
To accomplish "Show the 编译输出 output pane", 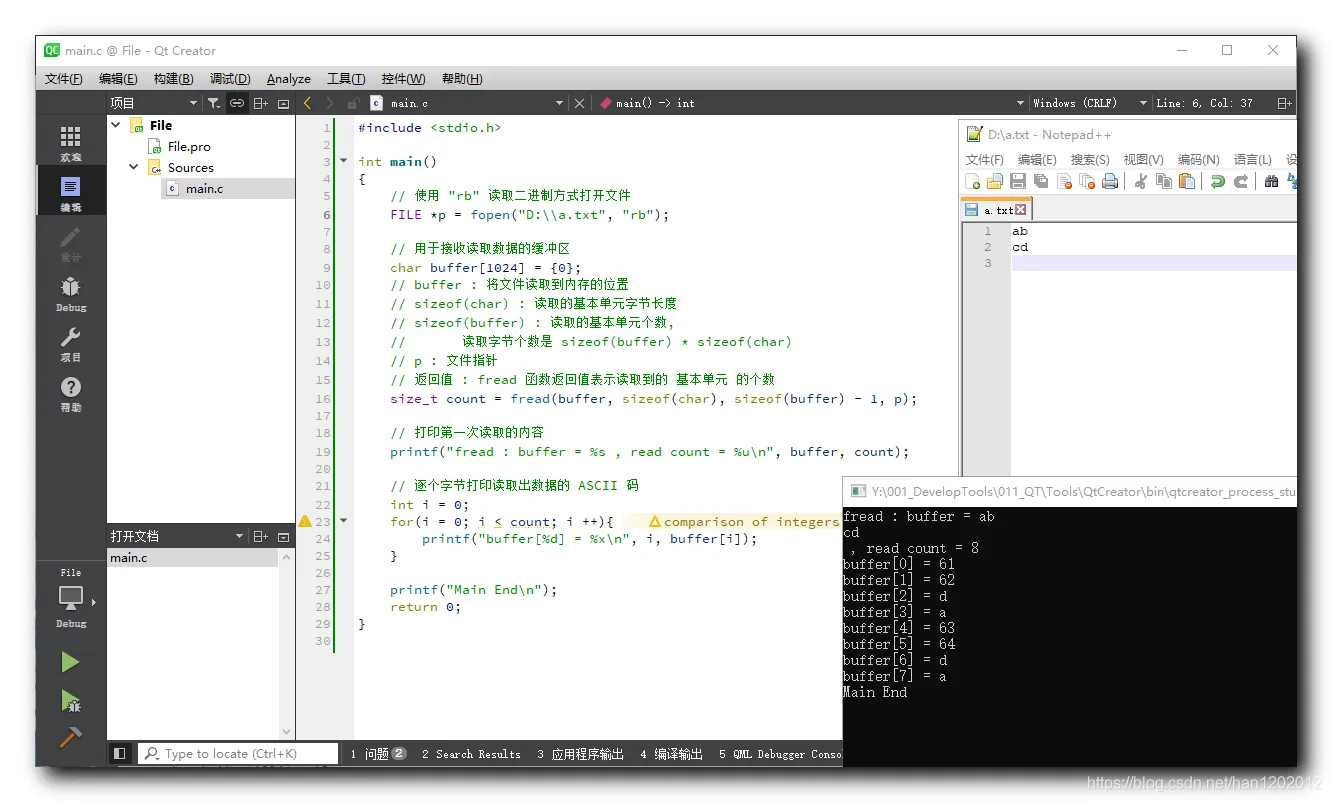I will point(671,754).
